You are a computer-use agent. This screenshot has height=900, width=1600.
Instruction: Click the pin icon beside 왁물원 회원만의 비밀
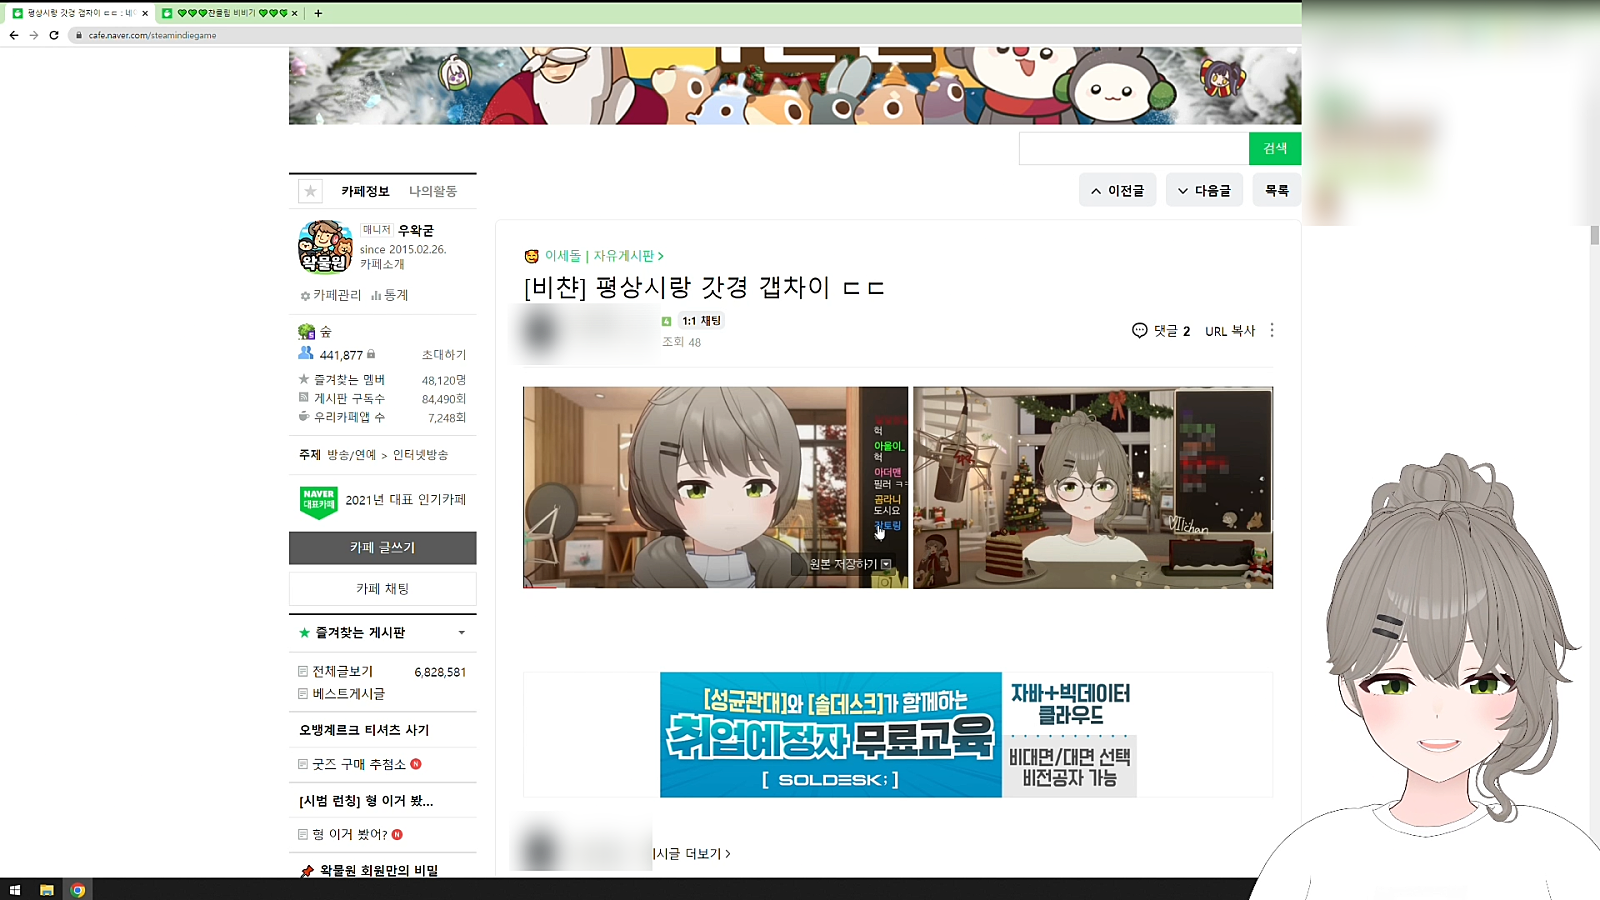[x=307, y=871]
